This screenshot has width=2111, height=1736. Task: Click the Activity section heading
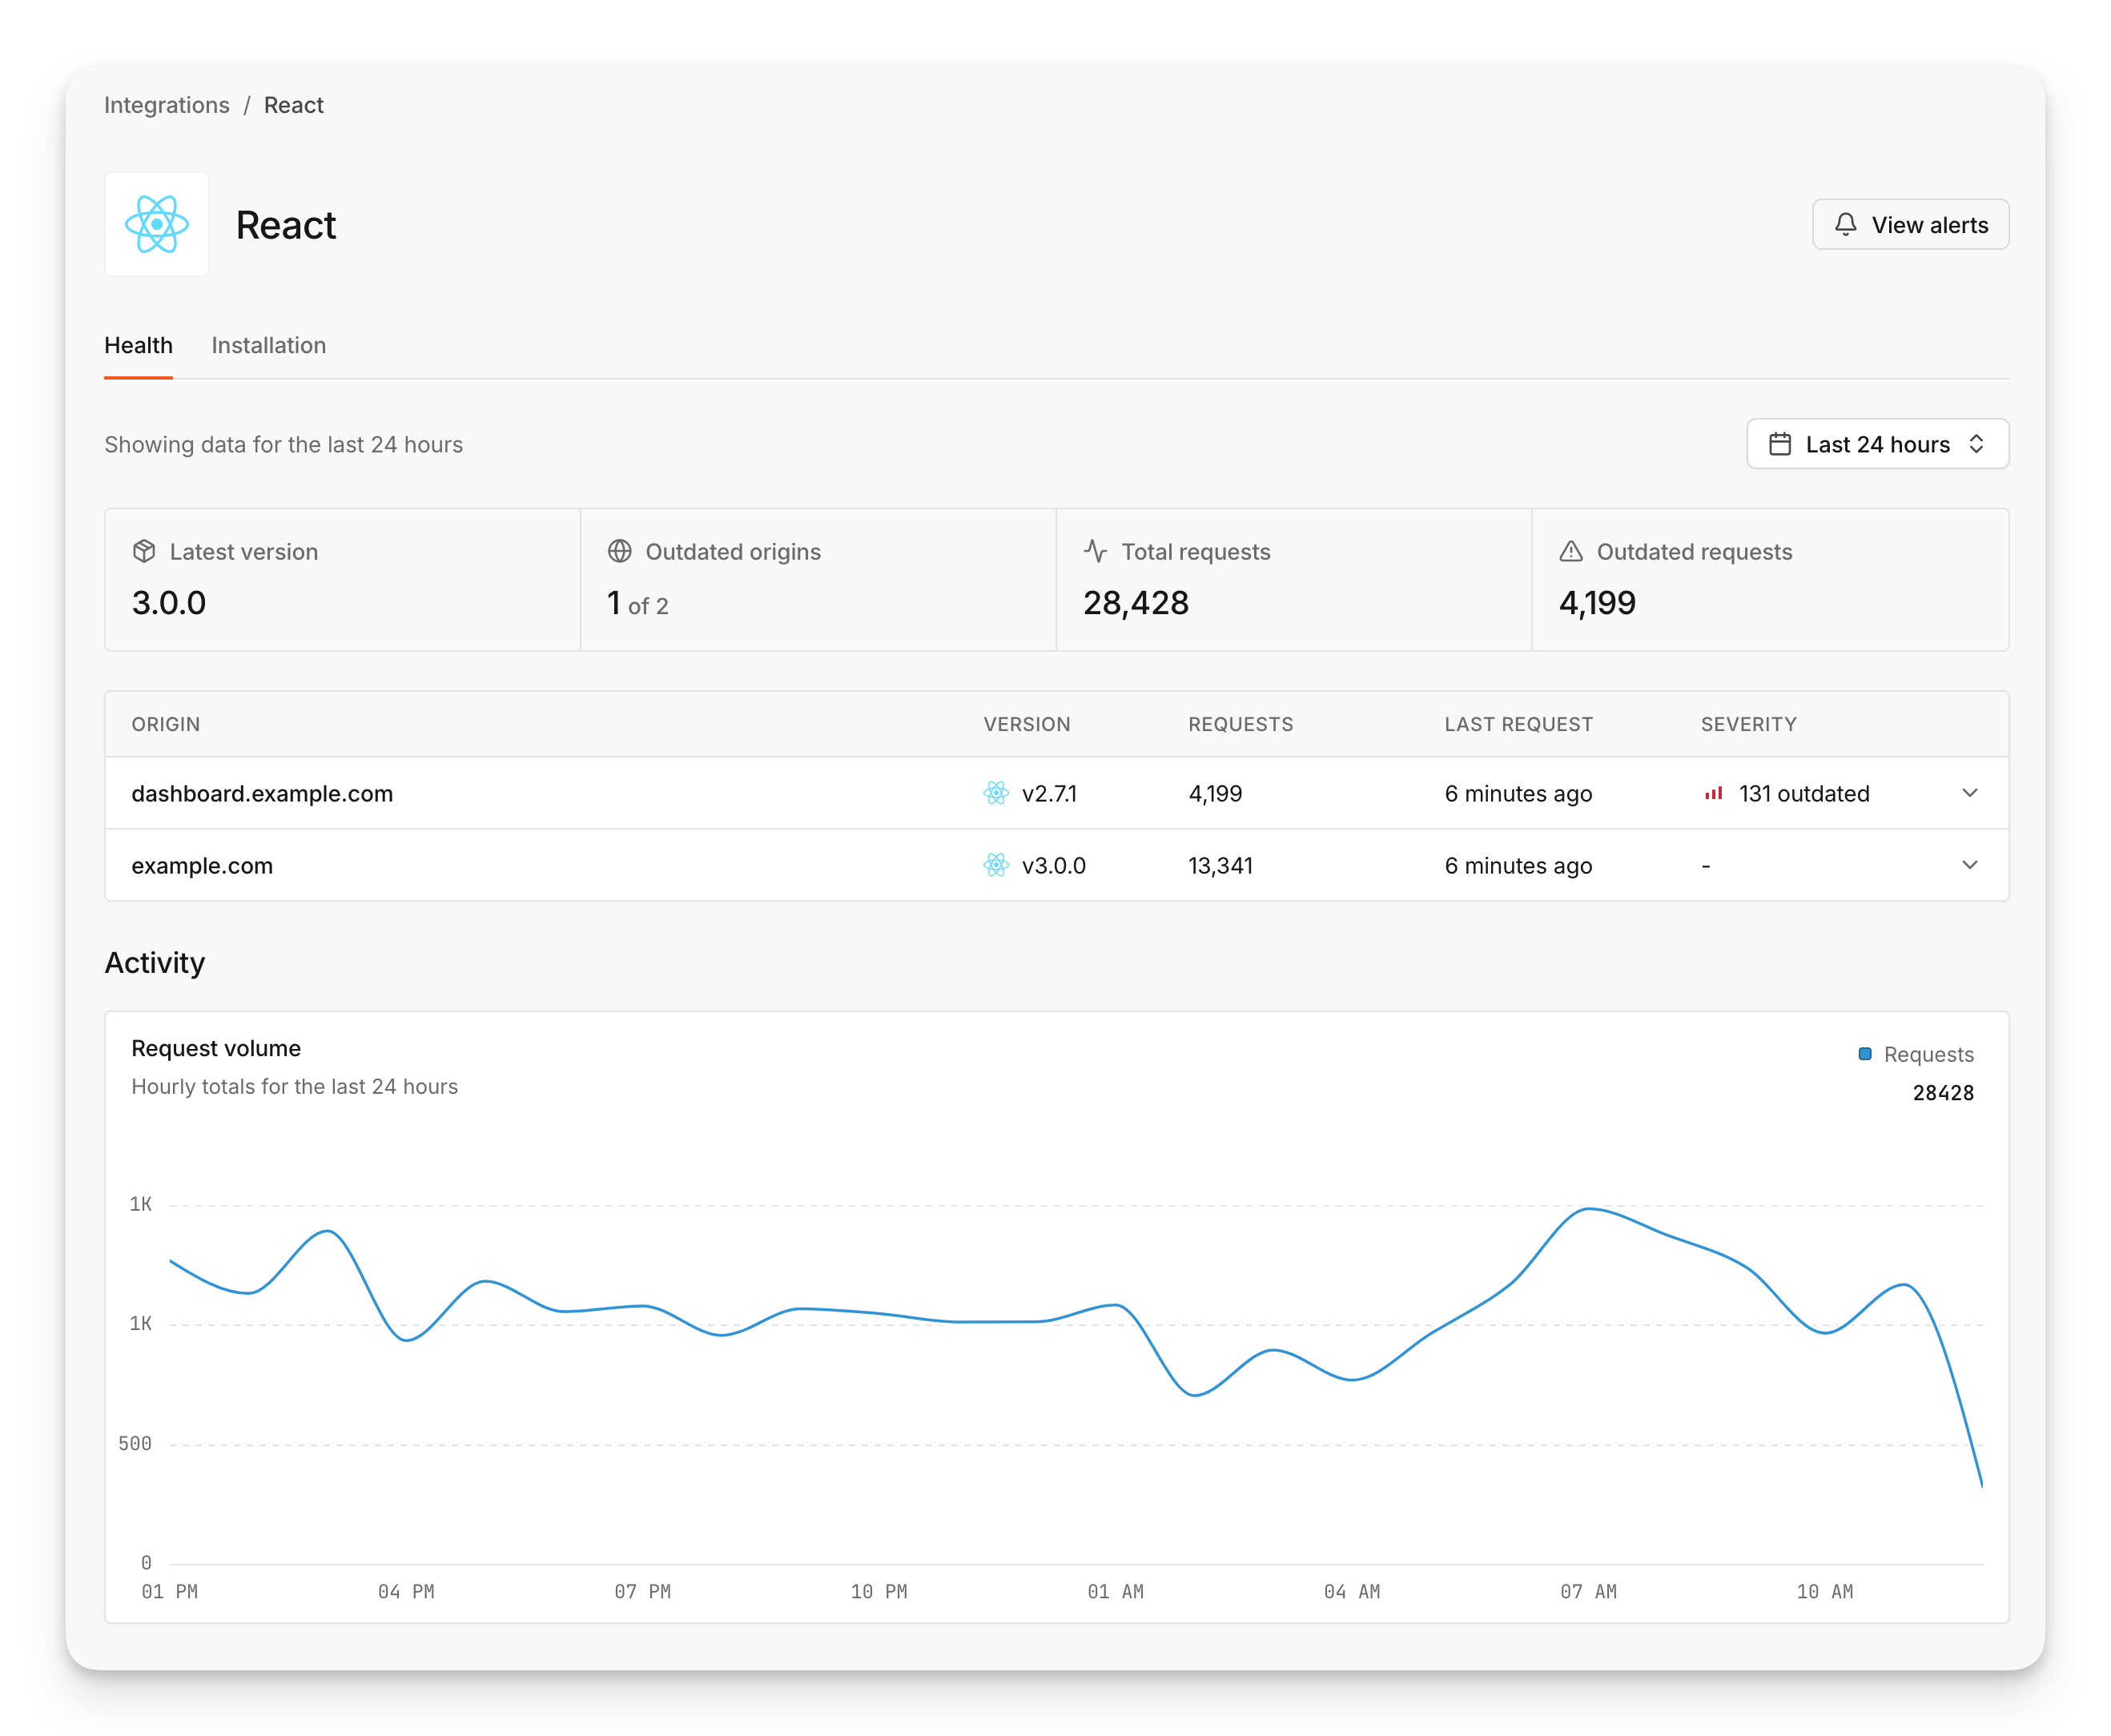tap(155, 962)
